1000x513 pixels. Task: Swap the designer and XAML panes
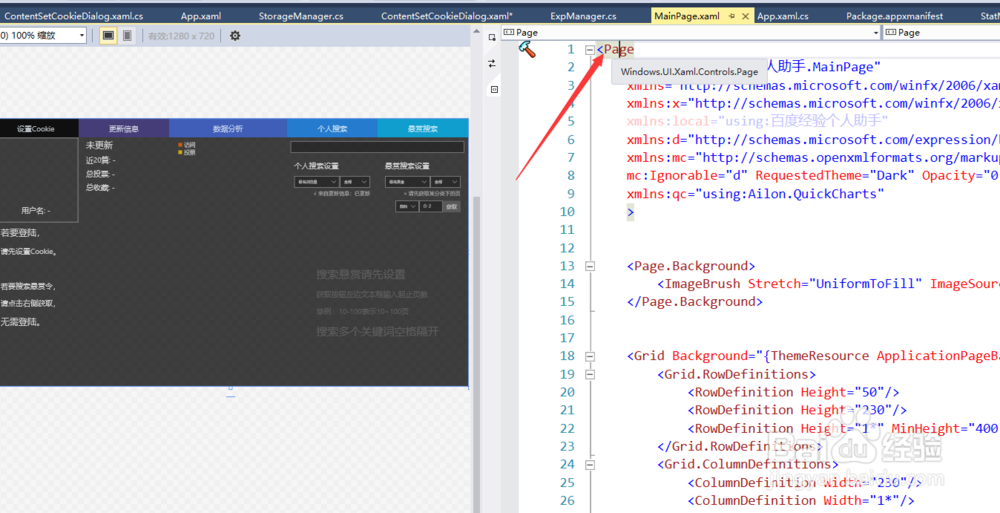[x=492, y=63]
